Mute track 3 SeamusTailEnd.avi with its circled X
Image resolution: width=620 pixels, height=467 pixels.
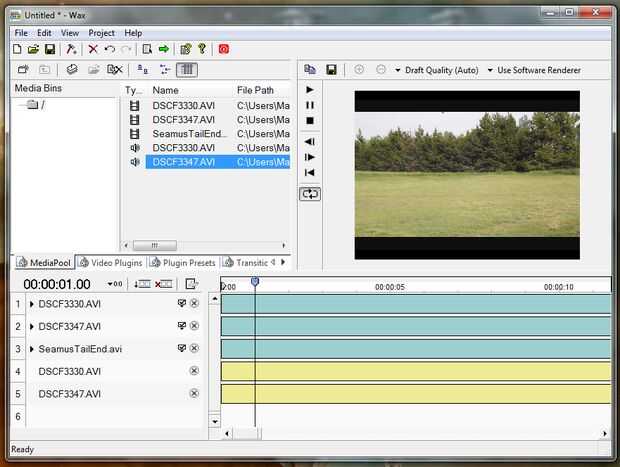[x=194, y=348]
